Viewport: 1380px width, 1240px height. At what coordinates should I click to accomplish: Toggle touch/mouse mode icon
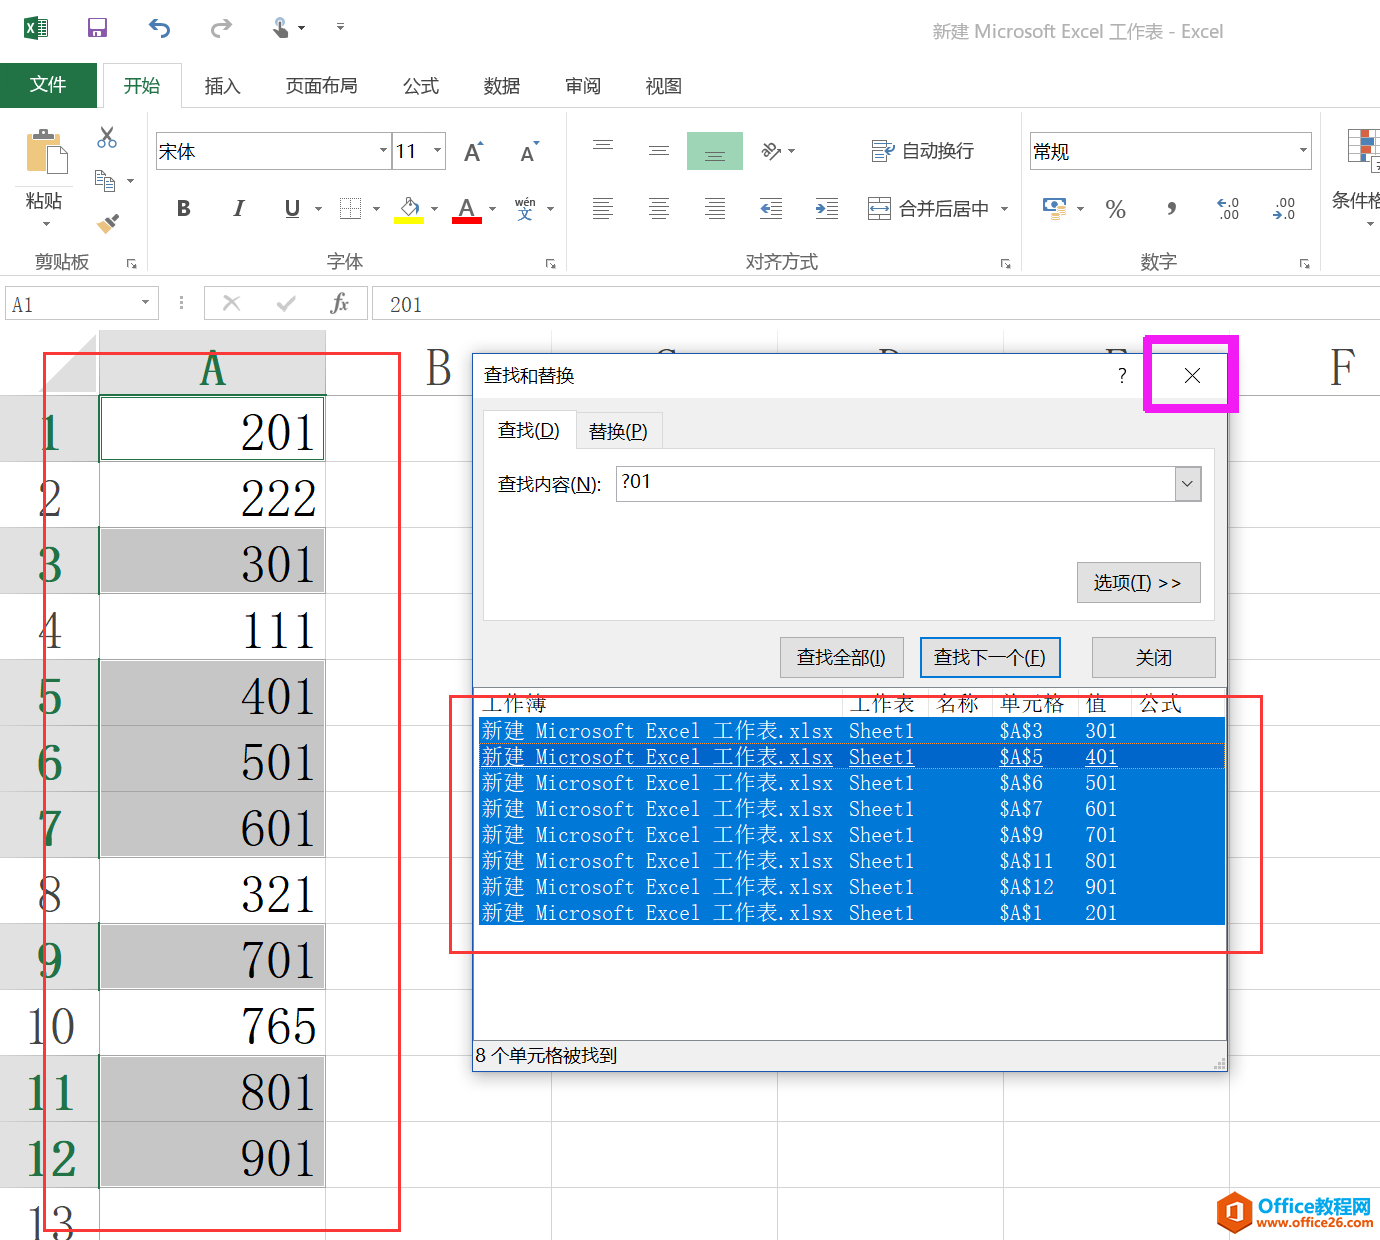(x=282, y=28)
